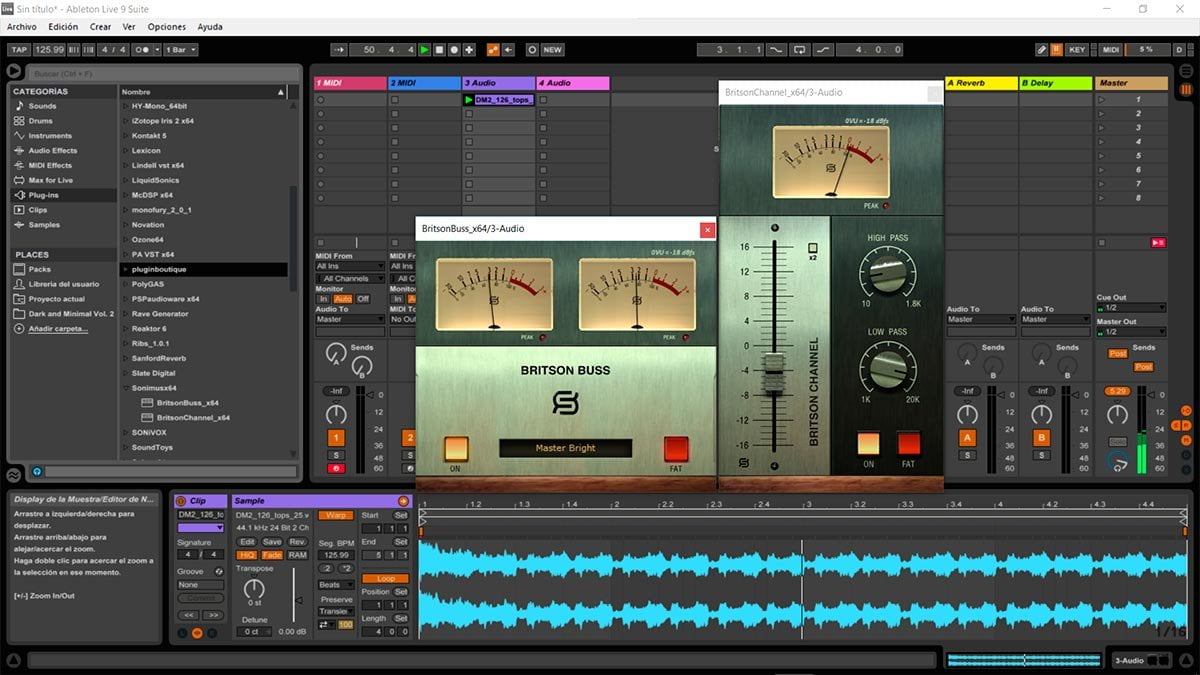Open the Instruments category

pos(50,136)
